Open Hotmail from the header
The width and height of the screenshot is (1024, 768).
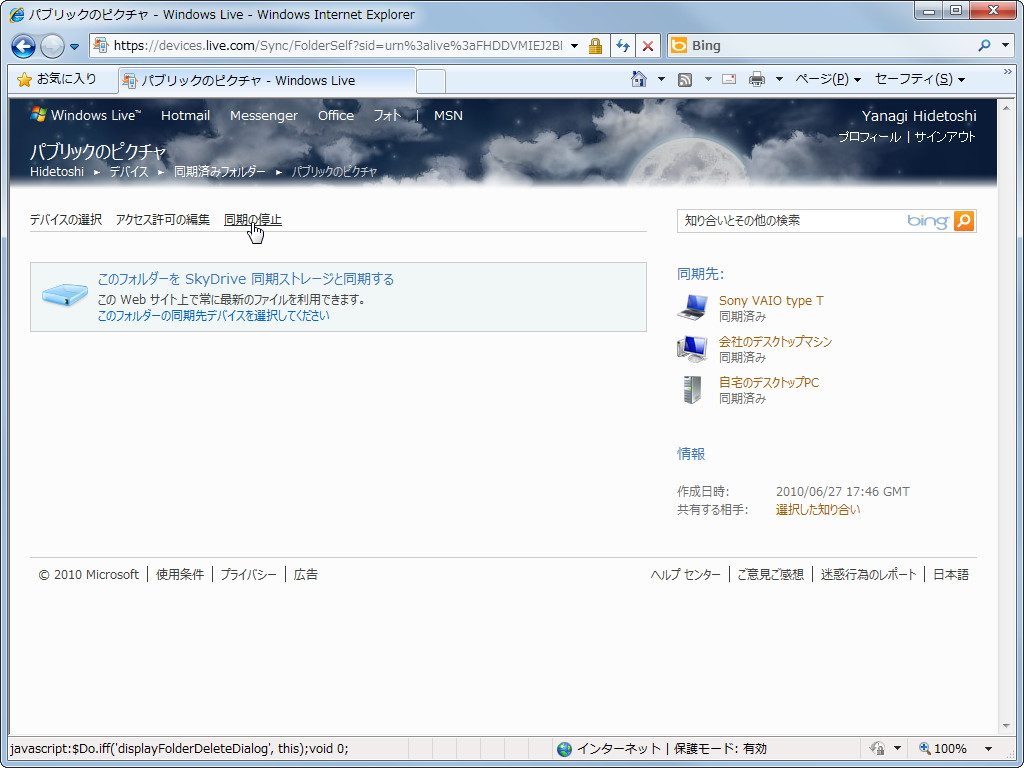(185, 116)
